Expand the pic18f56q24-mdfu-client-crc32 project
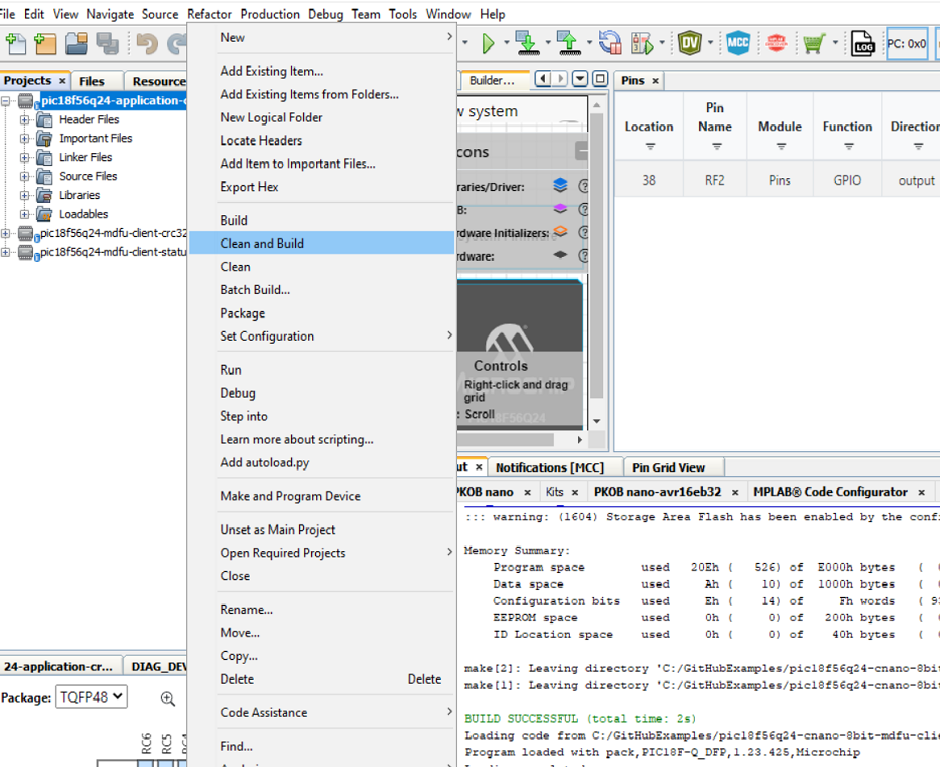 [x=5, y=233]
